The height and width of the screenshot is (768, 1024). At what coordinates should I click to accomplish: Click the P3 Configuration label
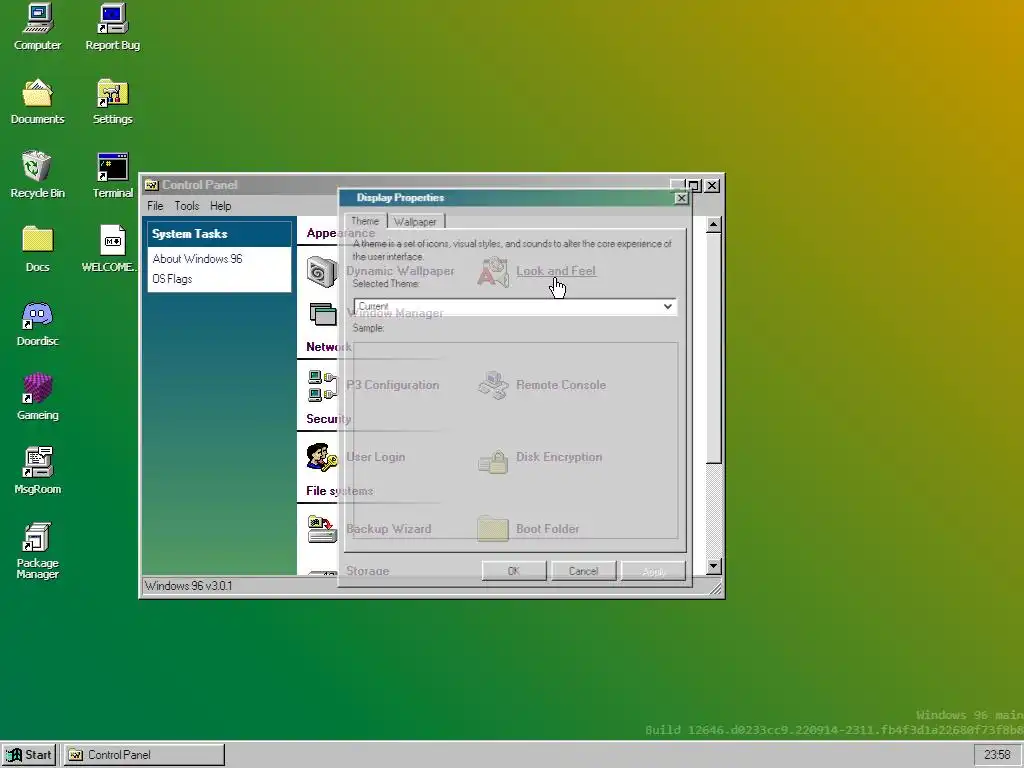pyautogui.click(x=392, y=385)
